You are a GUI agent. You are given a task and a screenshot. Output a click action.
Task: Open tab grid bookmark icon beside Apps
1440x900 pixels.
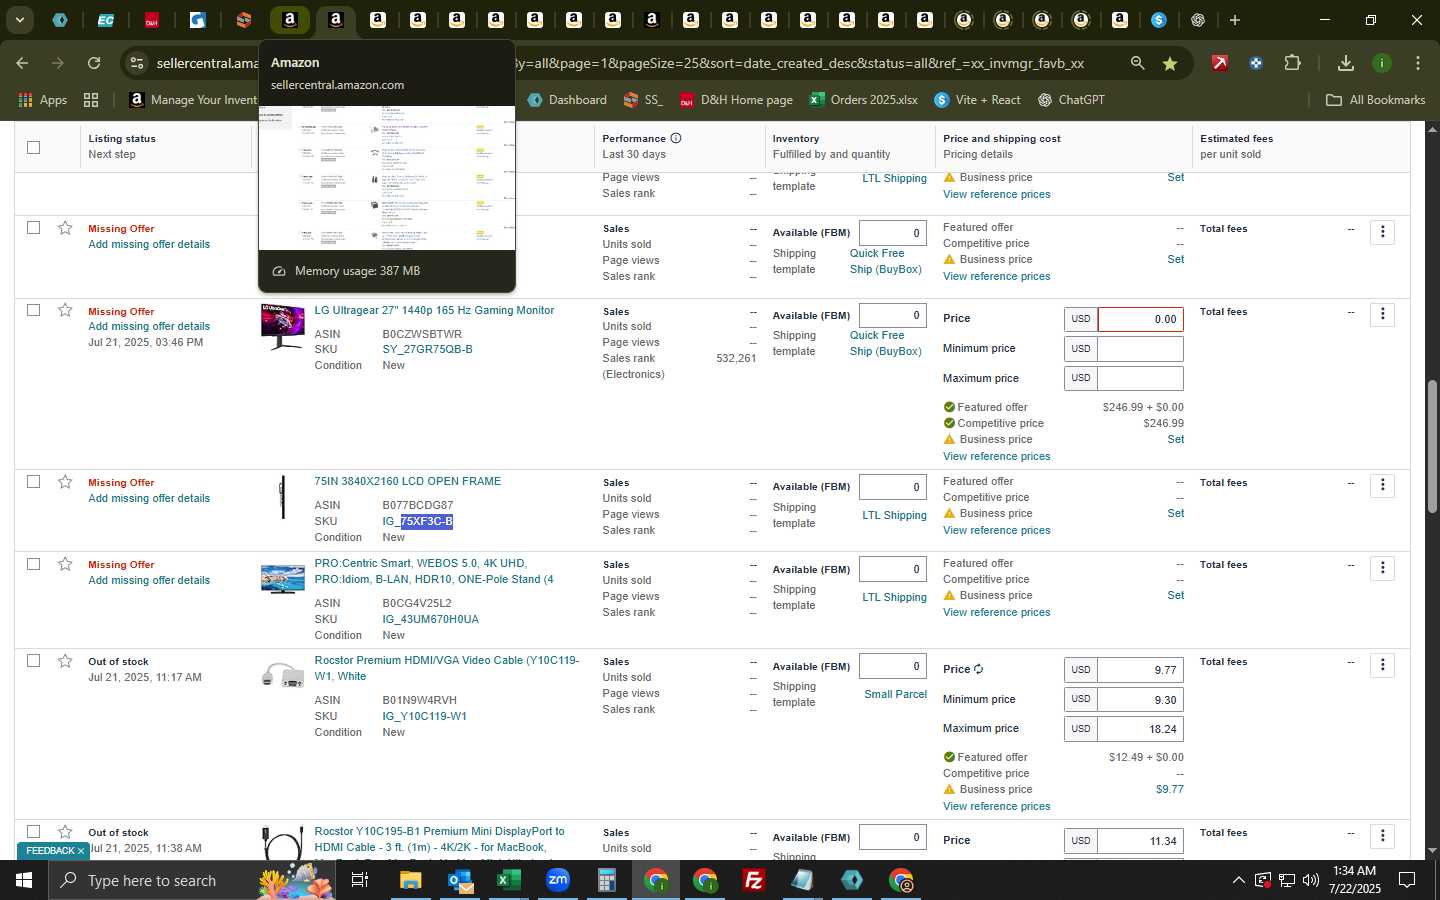pos(91,100)
